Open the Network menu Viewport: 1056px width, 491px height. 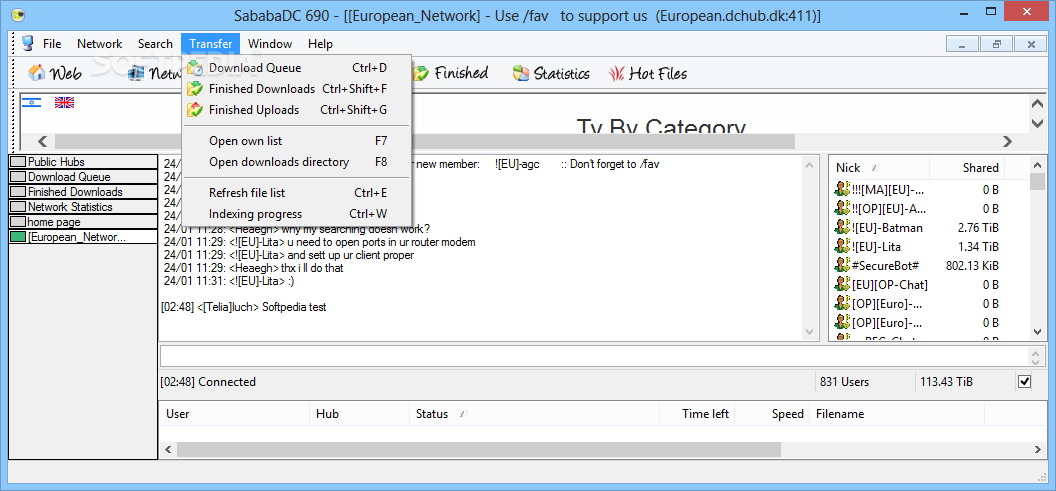pos(100,44)
